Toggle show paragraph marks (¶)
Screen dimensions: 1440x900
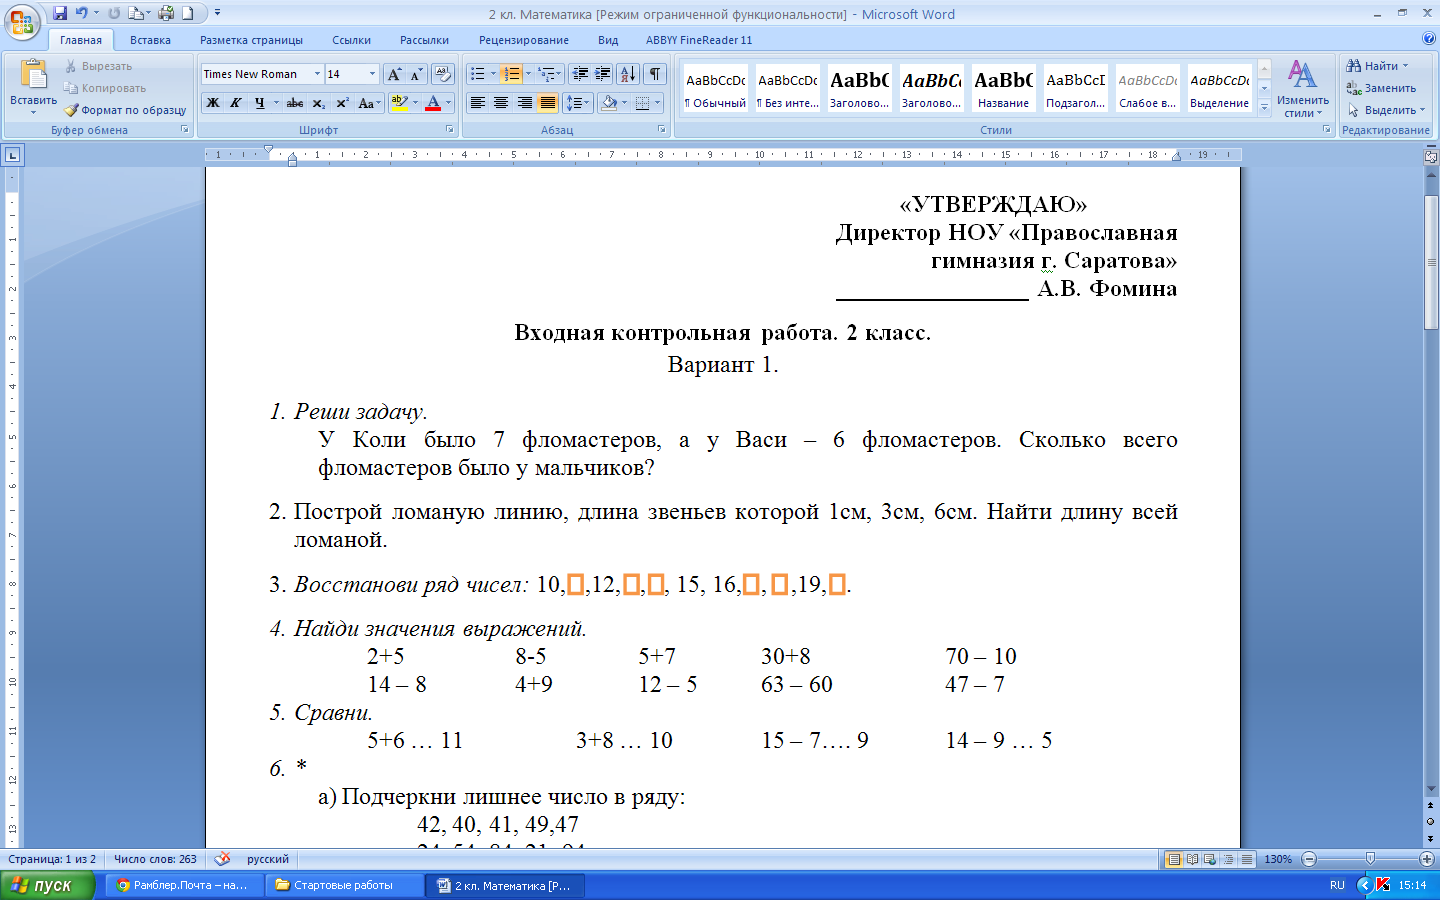click(x=655, y=74)
